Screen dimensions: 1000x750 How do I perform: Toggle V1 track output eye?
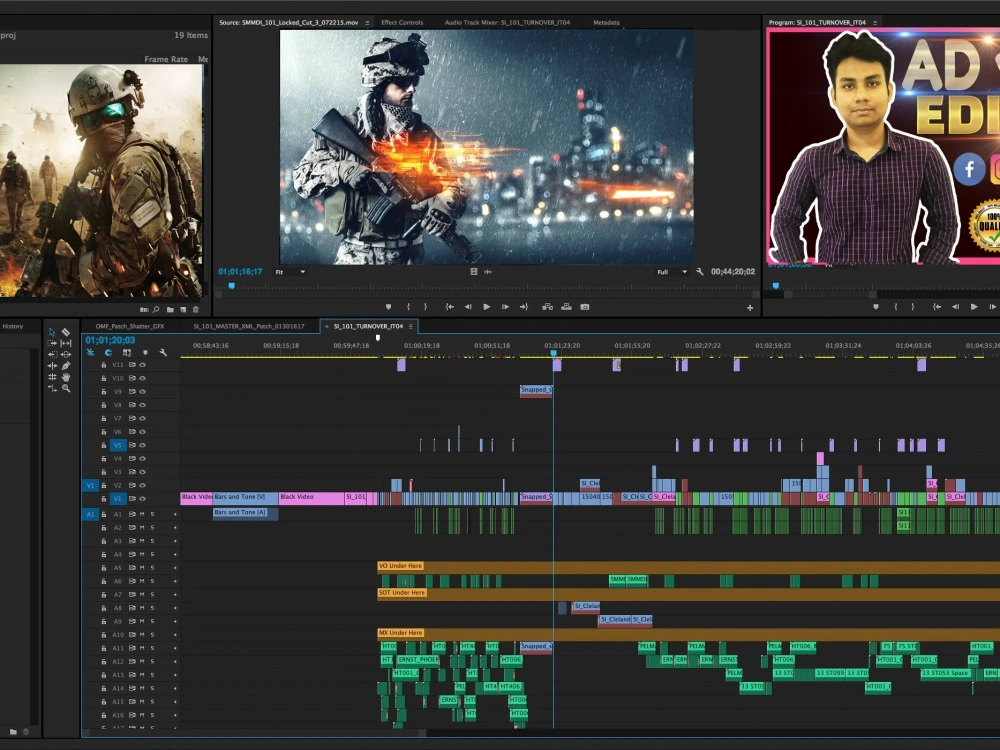[142, 499]
